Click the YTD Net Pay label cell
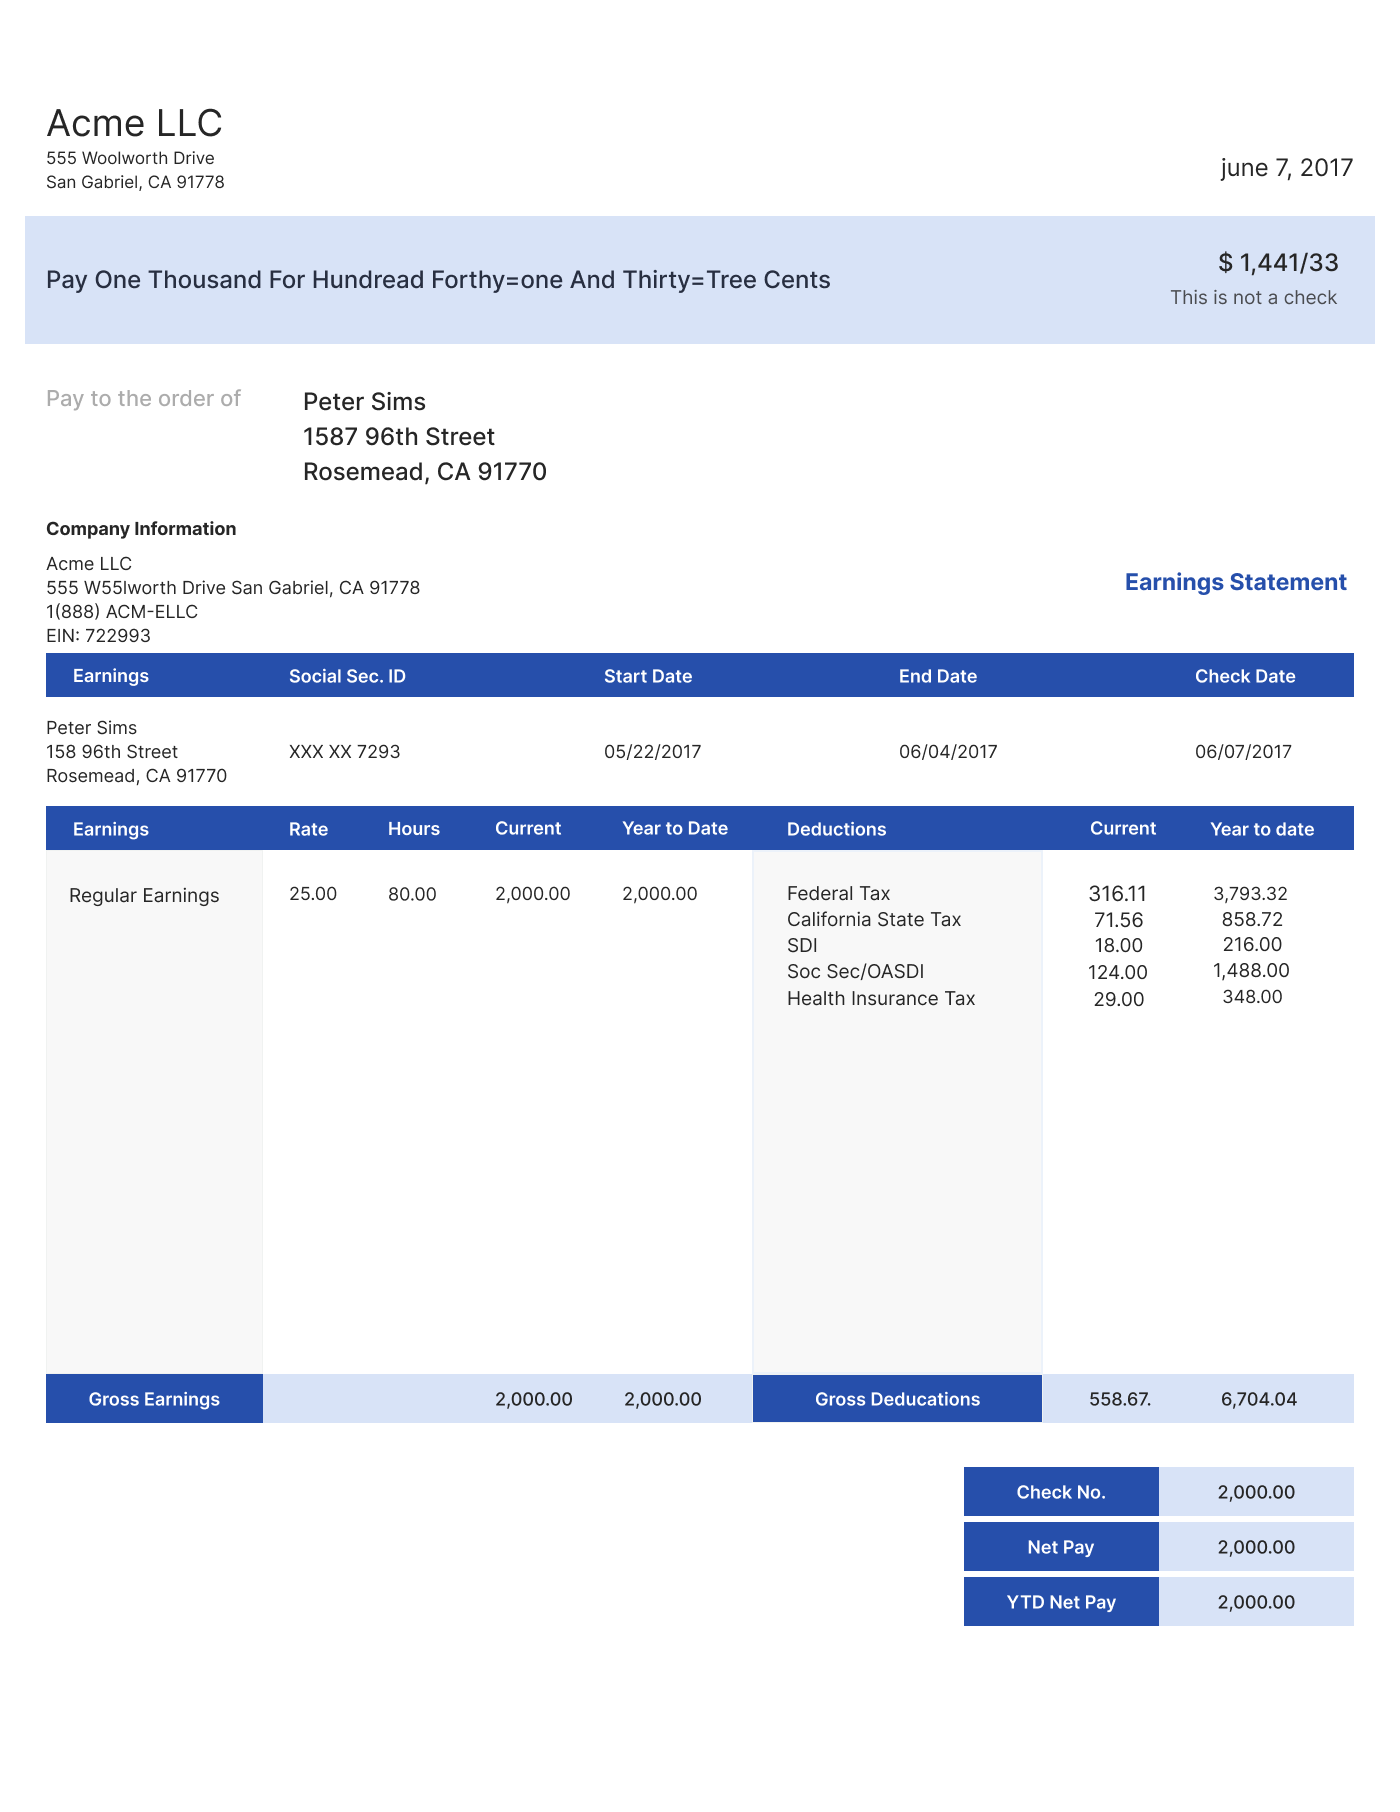 [x=1061, y=1602]
